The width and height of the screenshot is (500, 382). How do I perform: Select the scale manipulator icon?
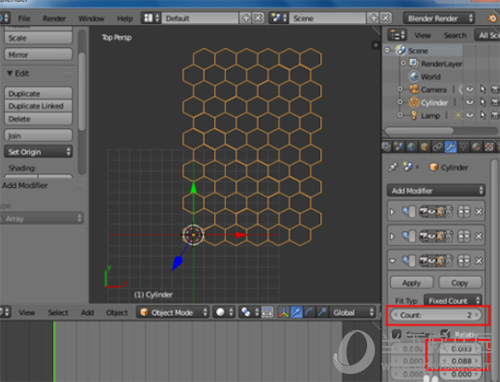pos(322,312)
